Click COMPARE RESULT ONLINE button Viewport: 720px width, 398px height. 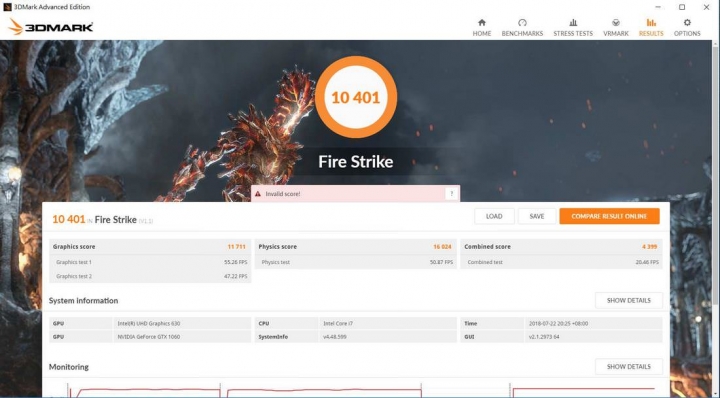point(609,216)
